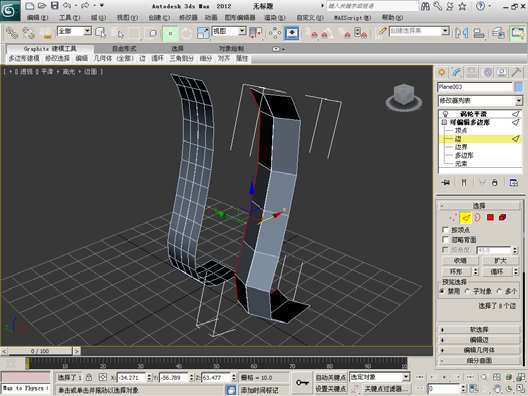The image size is (528, 396).
Task: Click Show End Result toggle icon under stack
Action: (x=464, y=183)
